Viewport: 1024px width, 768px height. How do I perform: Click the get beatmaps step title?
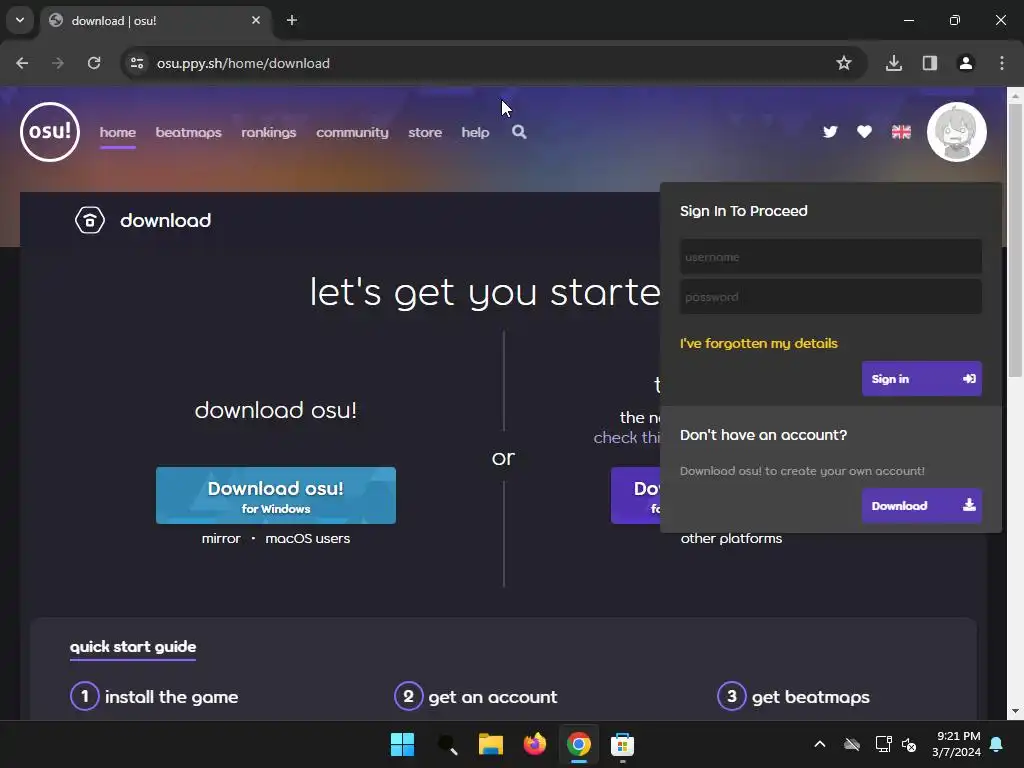(810, 697)
